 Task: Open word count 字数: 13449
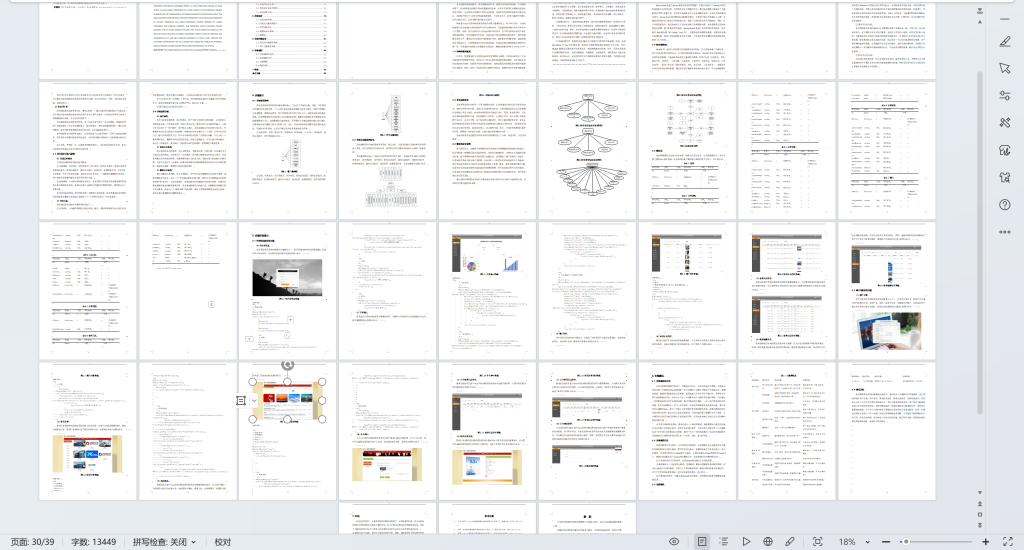93,542
